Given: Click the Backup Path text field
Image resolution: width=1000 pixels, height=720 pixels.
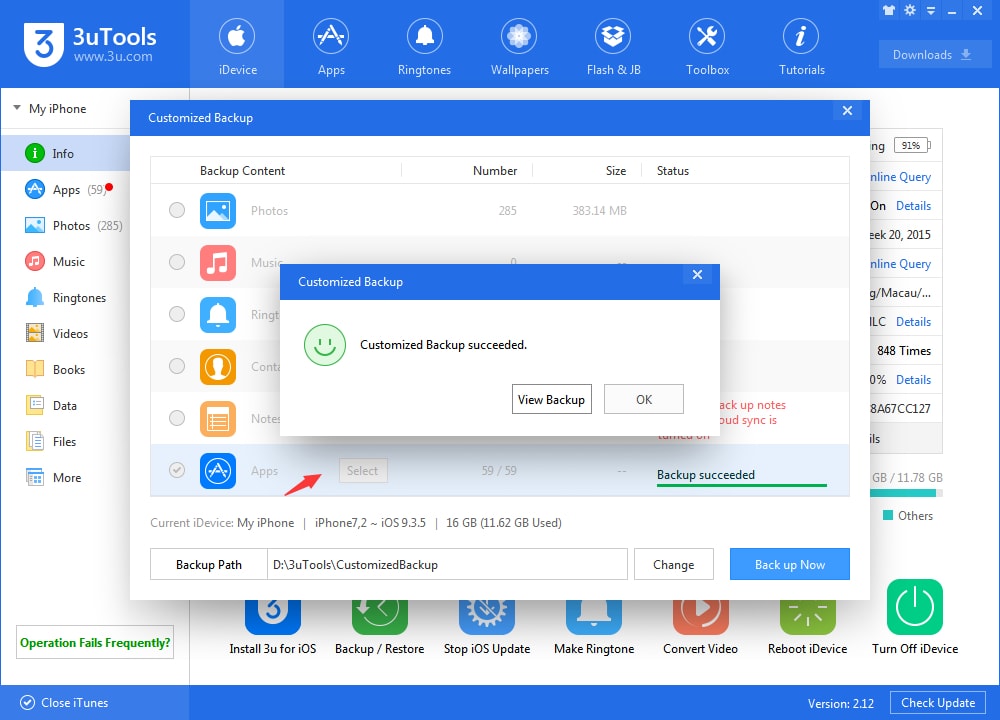Looking at the screenshot, I should tap(447, 564).
